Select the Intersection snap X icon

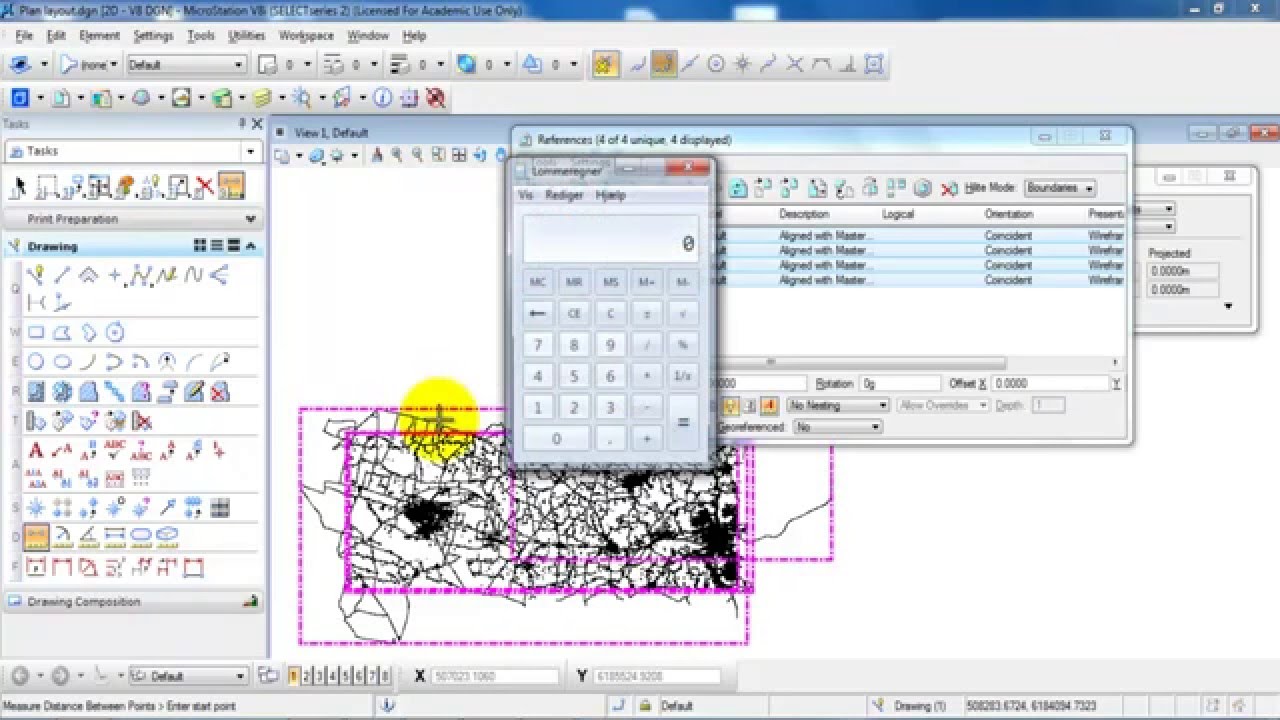coord(795,64)
